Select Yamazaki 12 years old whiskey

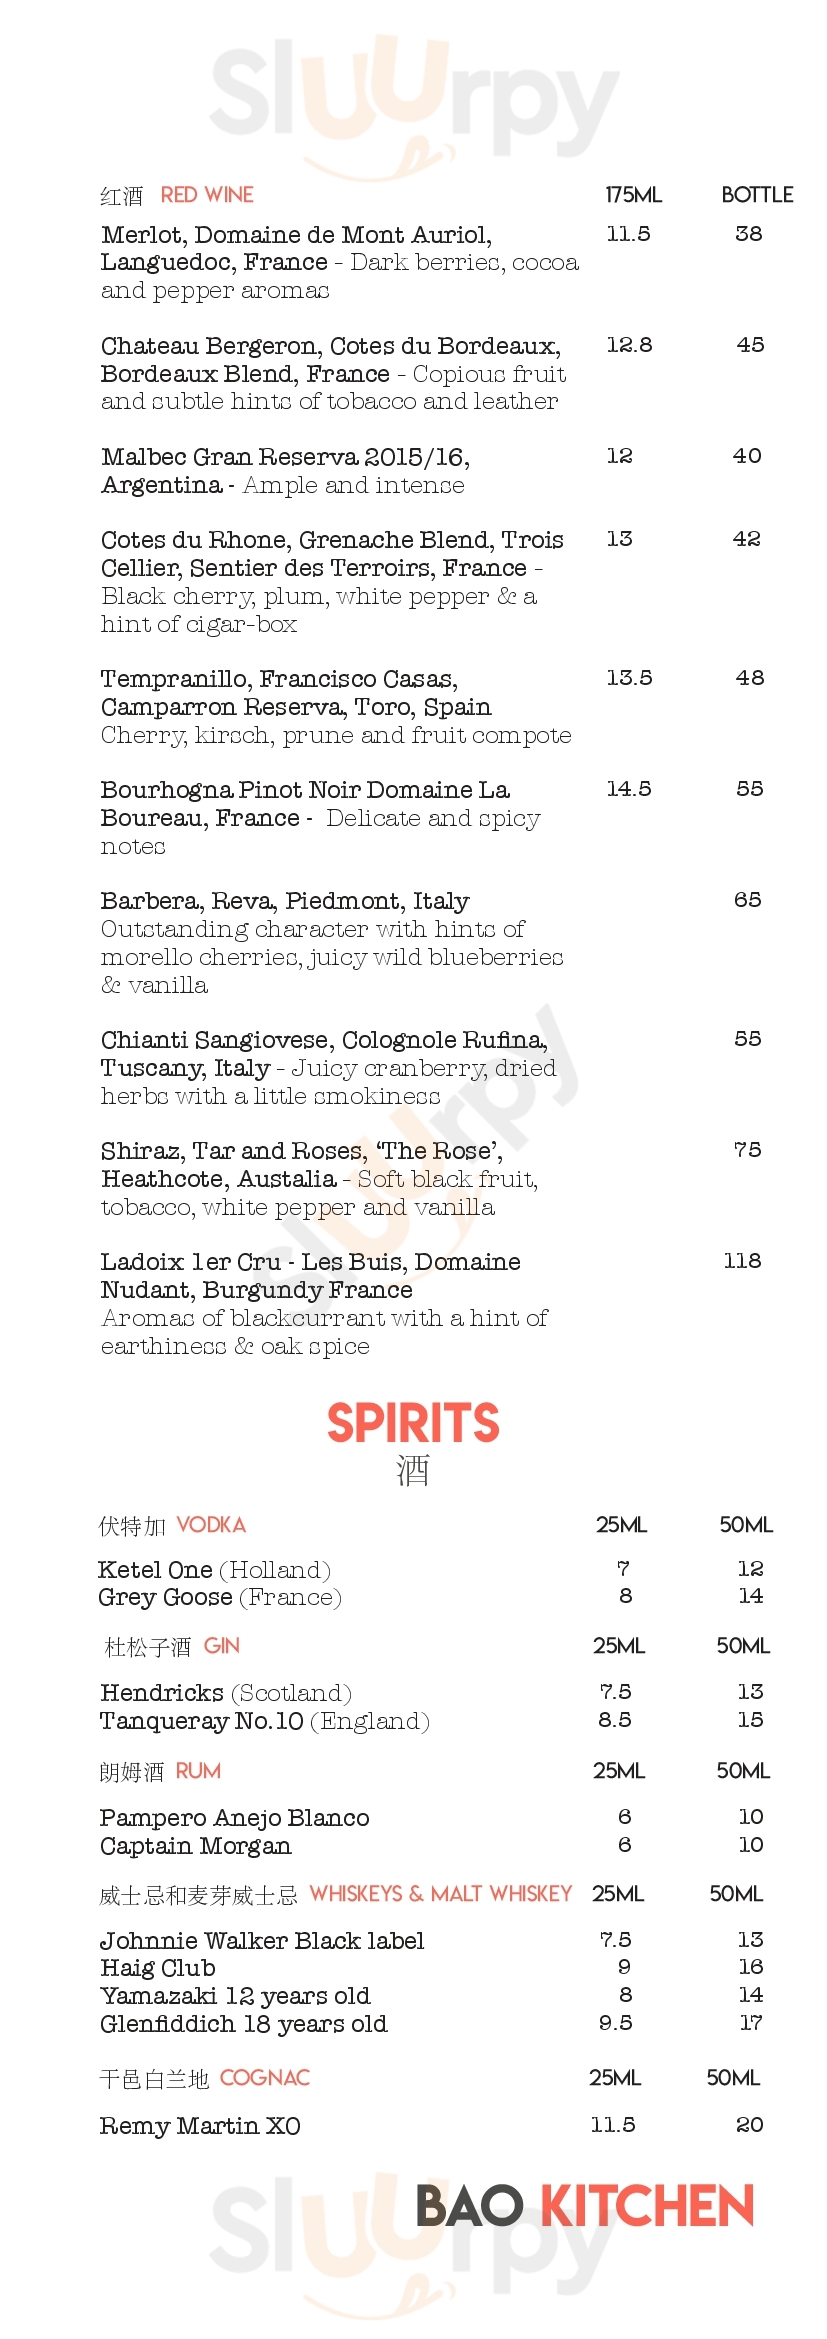tap(235, 1996)
